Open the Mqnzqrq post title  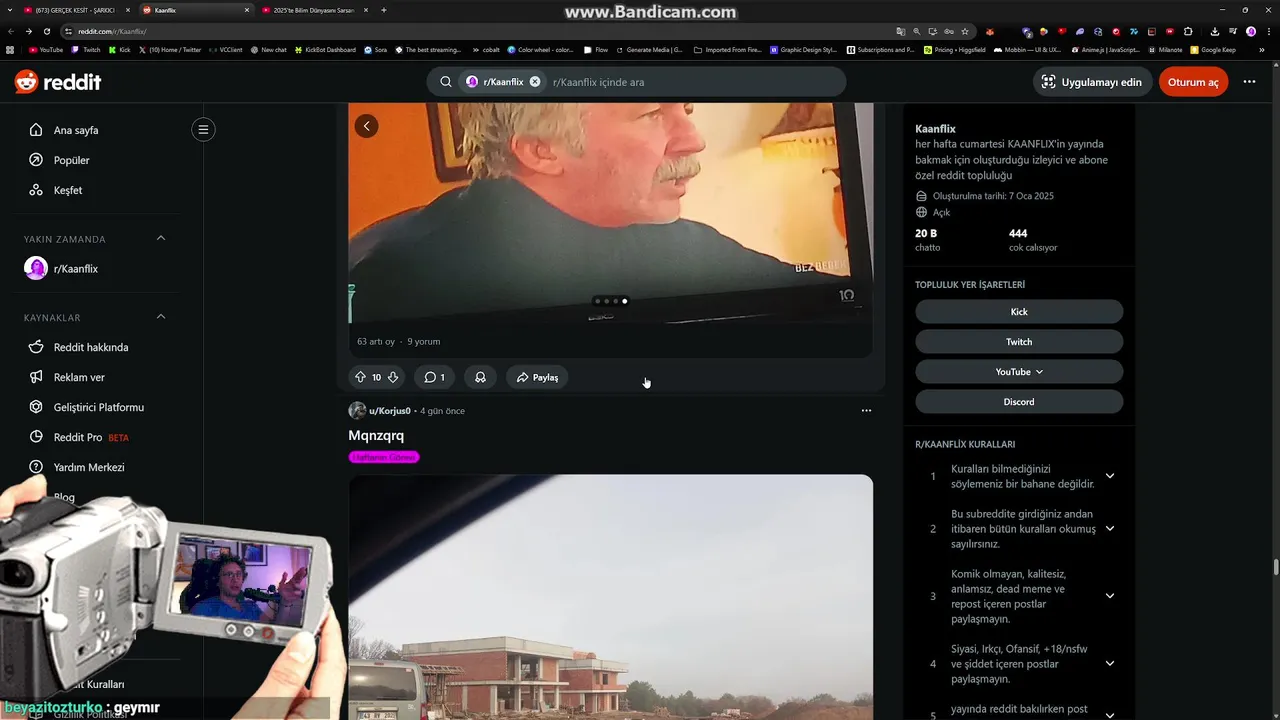pos(376,436)
